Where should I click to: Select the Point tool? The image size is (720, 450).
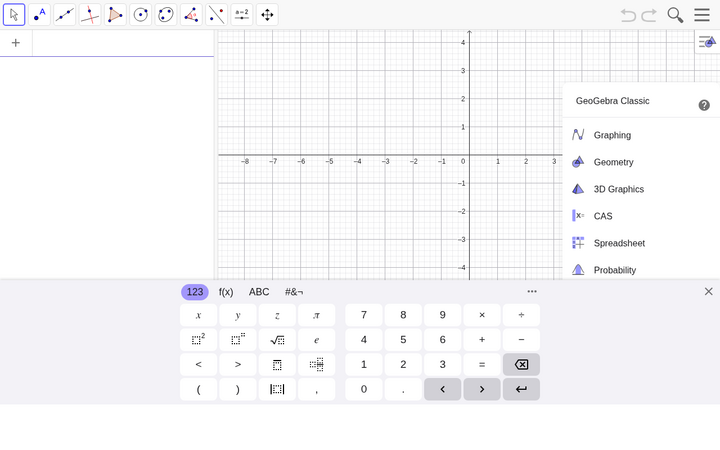click(39, 15)
